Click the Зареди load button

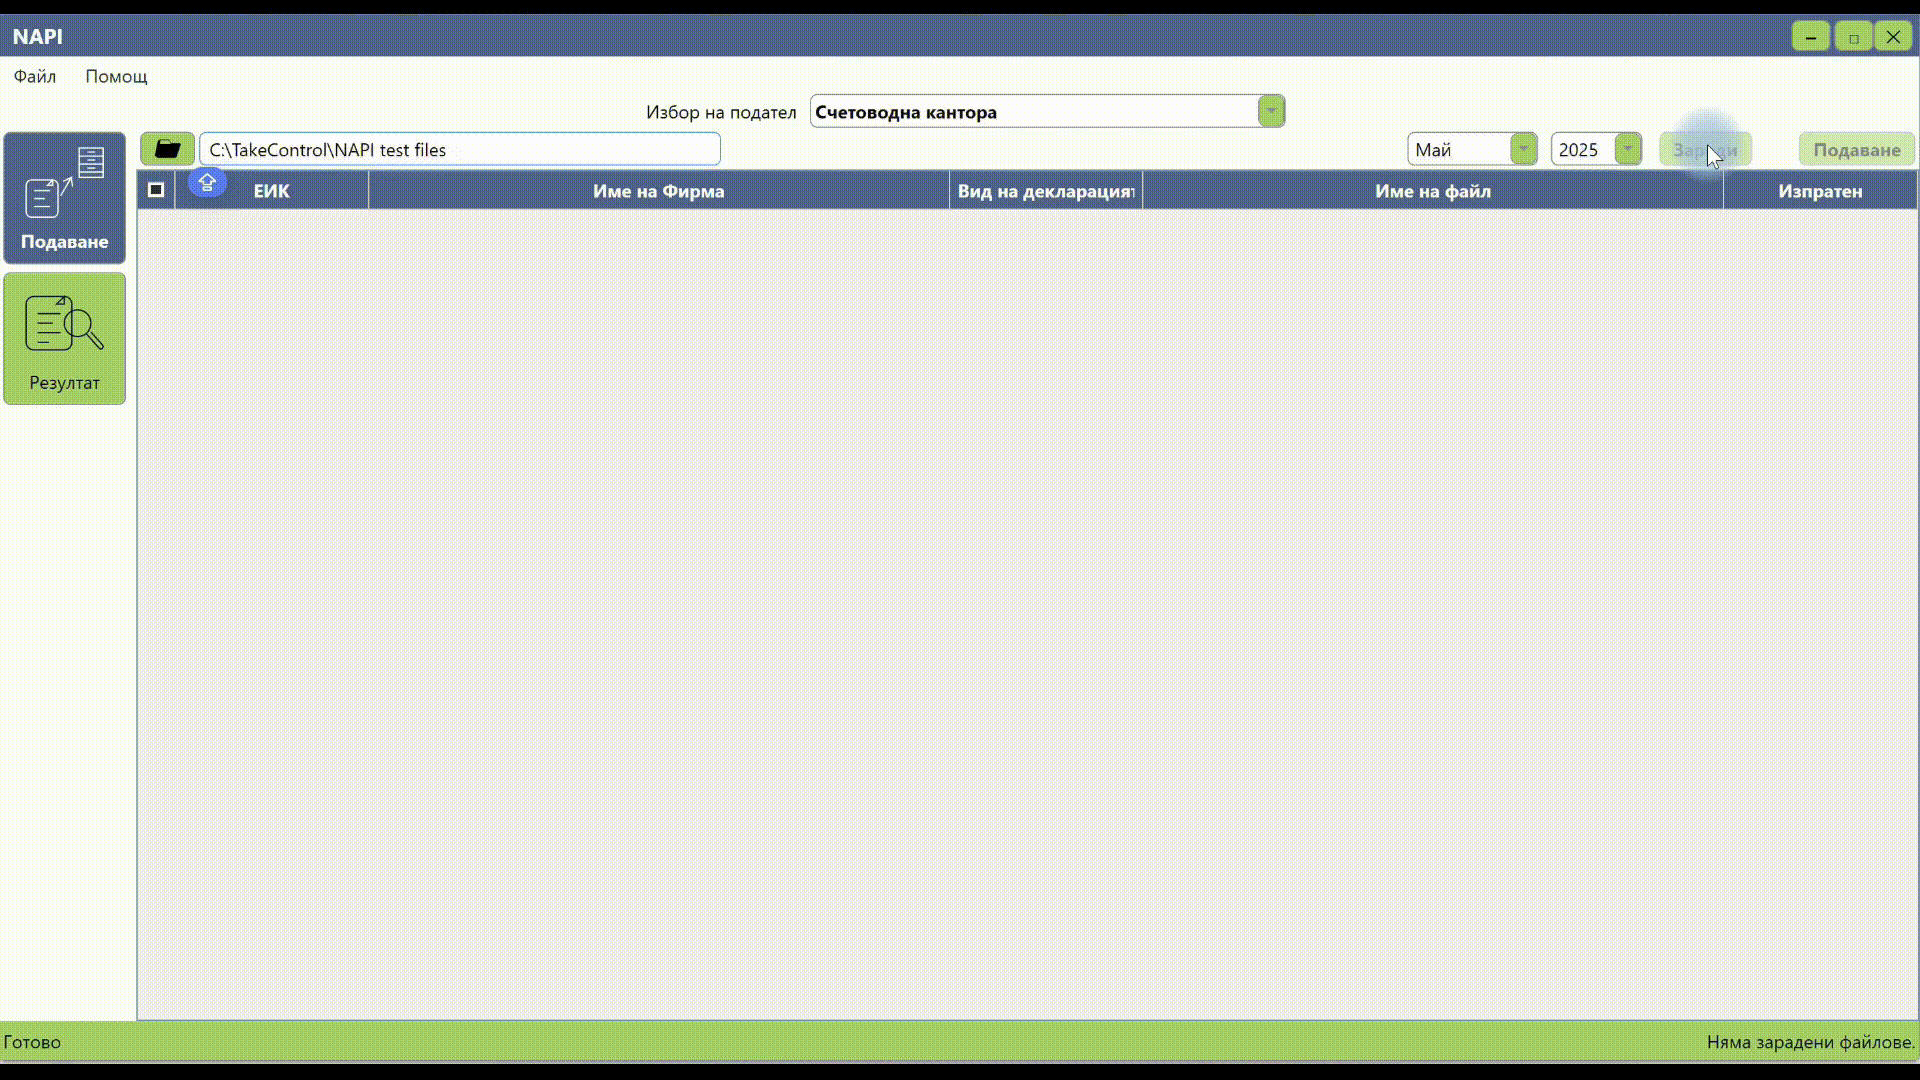point(1705,150)
